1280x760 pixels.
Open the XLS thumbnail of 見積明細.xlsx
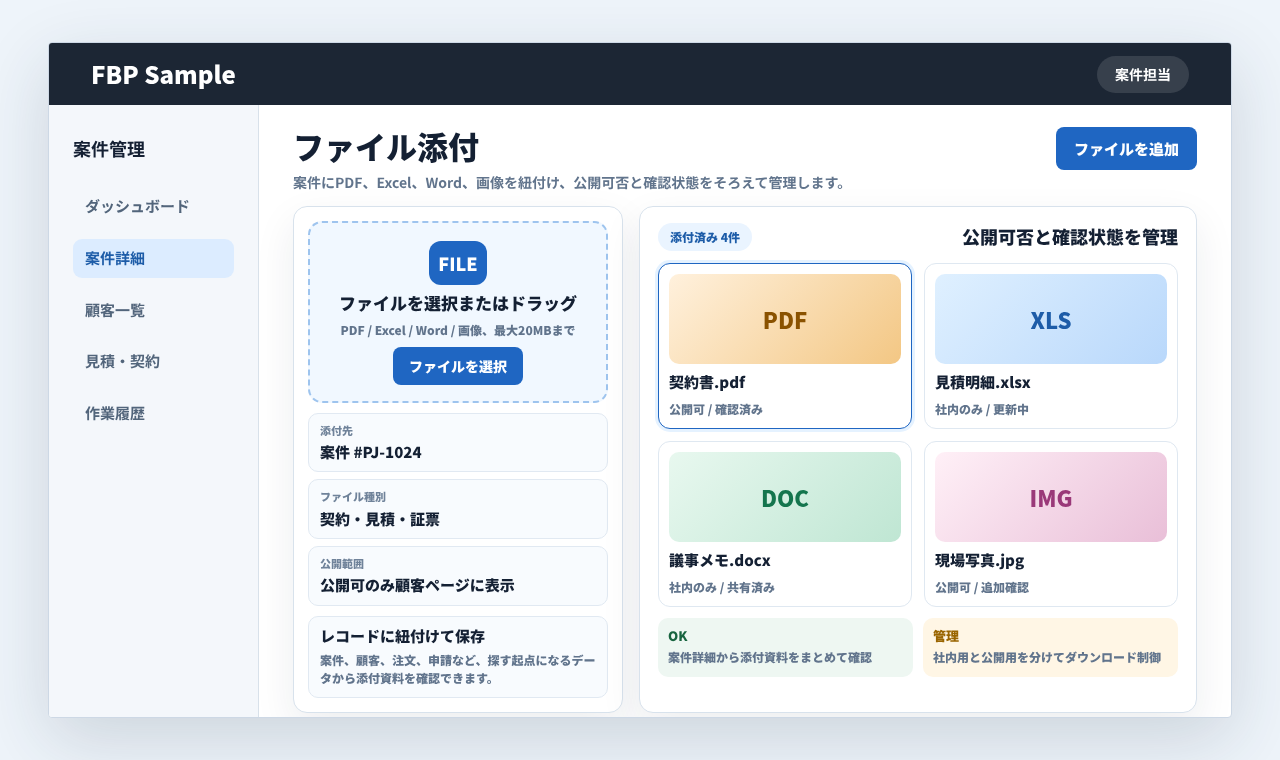coord(1051,319)
